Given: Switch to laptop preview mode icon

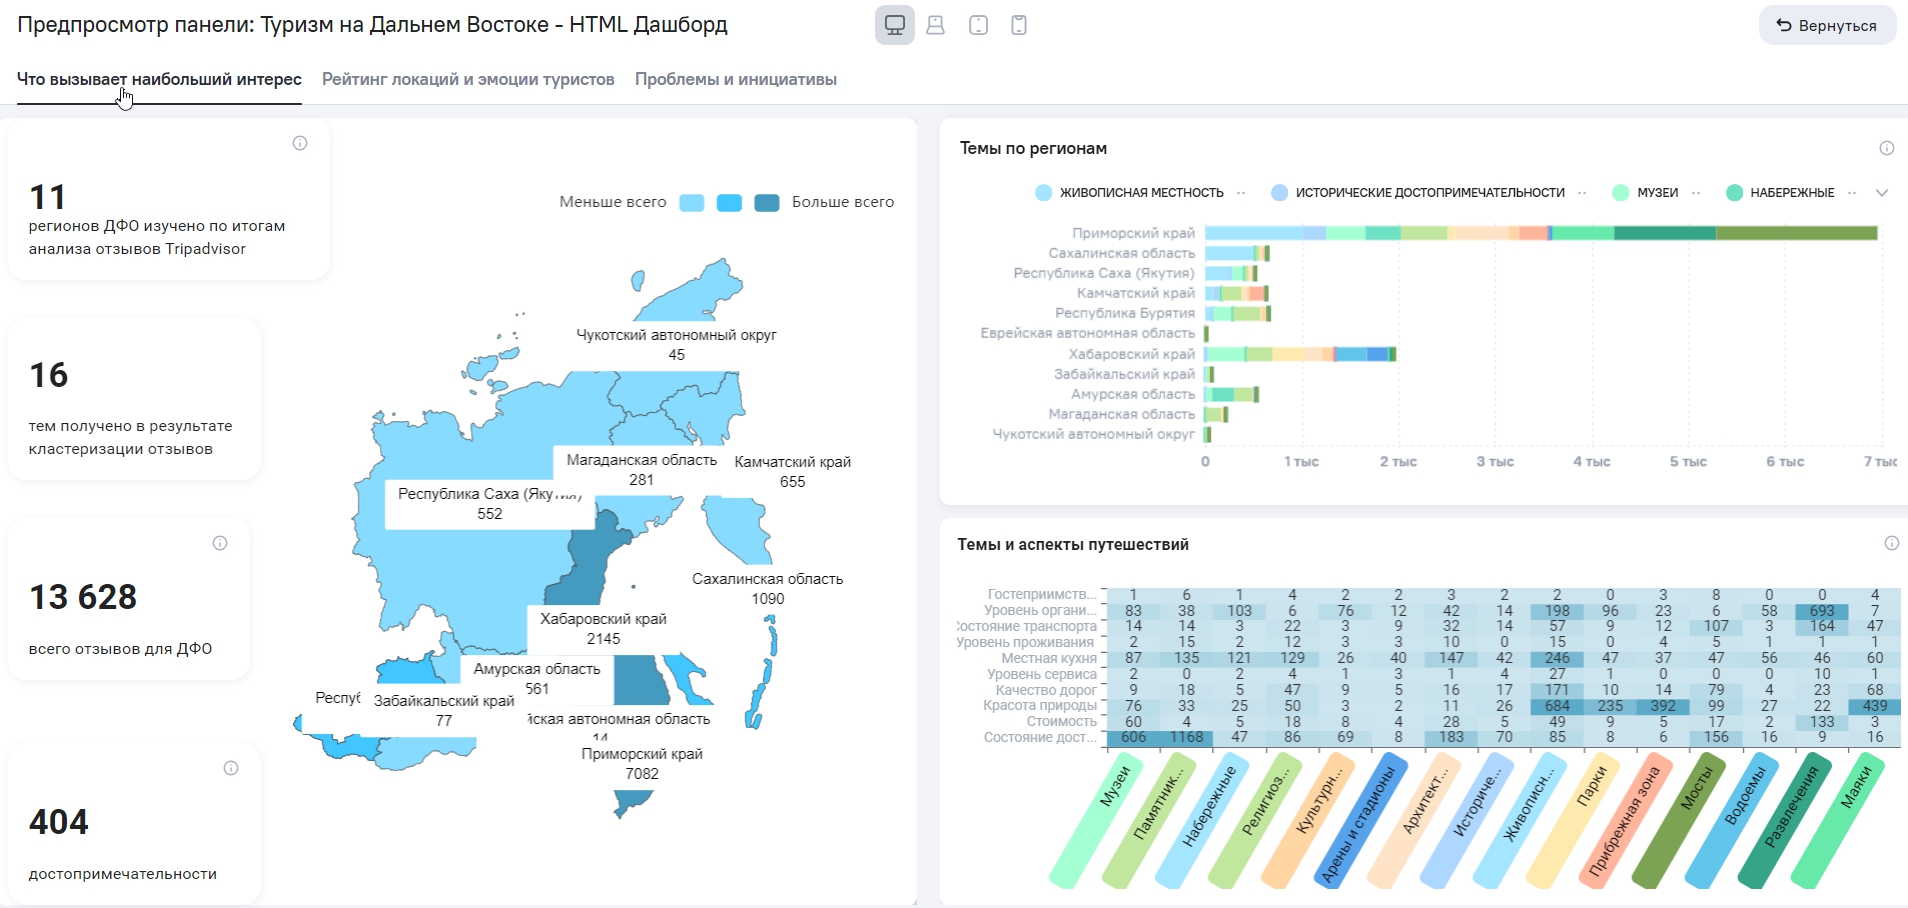Looking at the screenshot, I should pyautogui.click(x=936, y=25).
